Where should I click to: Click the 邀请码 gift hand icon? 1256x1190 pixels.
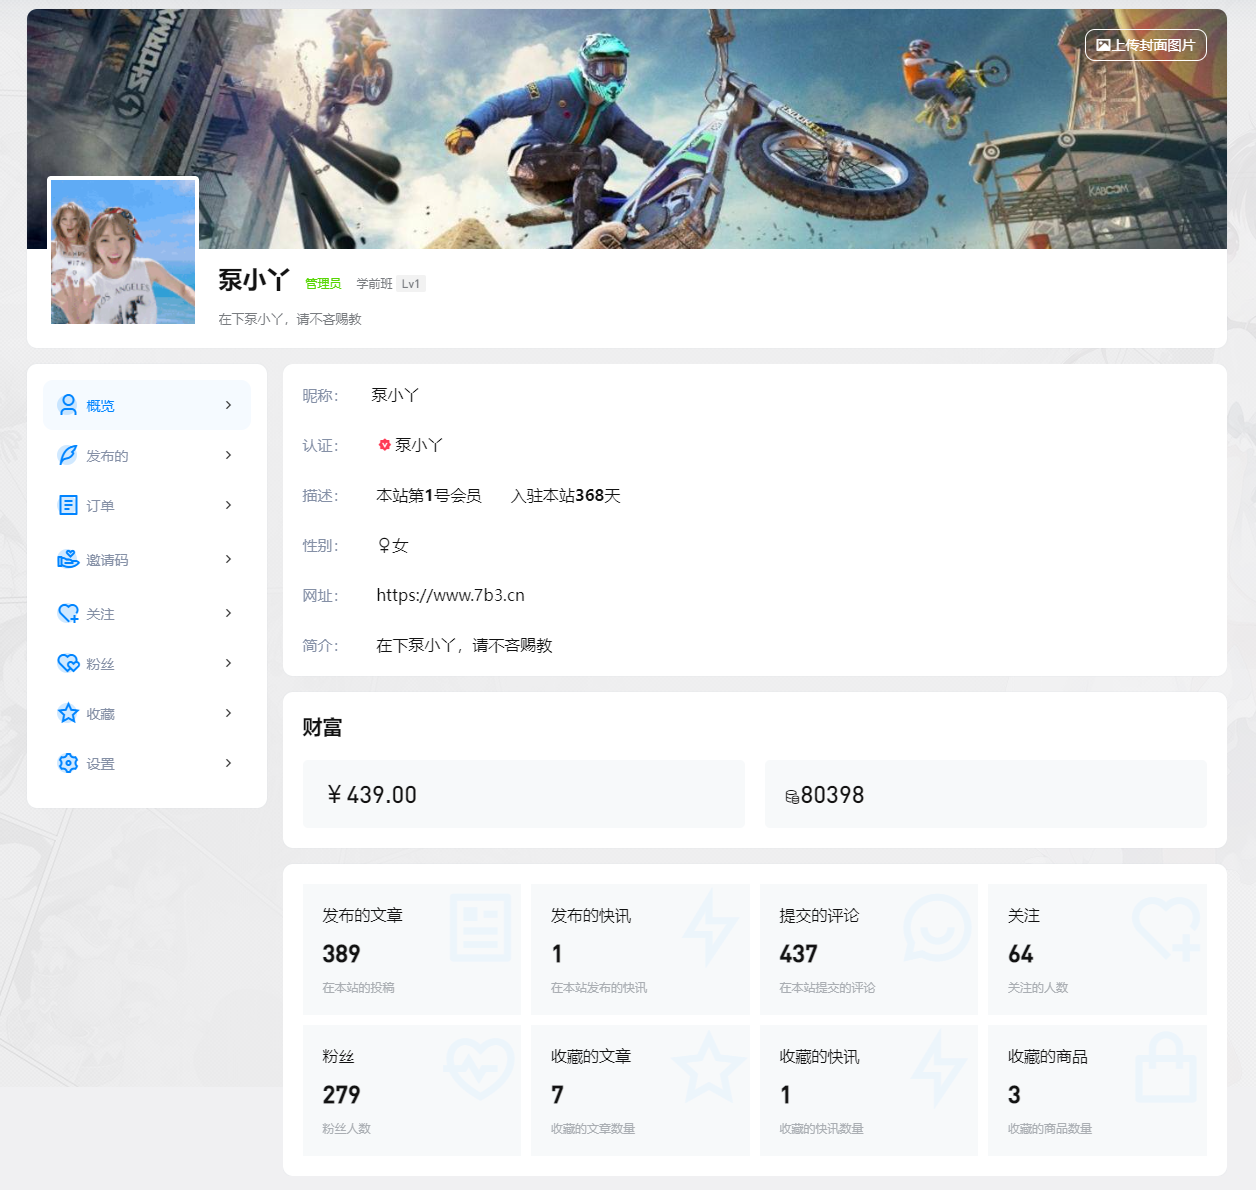click(68, 559)
